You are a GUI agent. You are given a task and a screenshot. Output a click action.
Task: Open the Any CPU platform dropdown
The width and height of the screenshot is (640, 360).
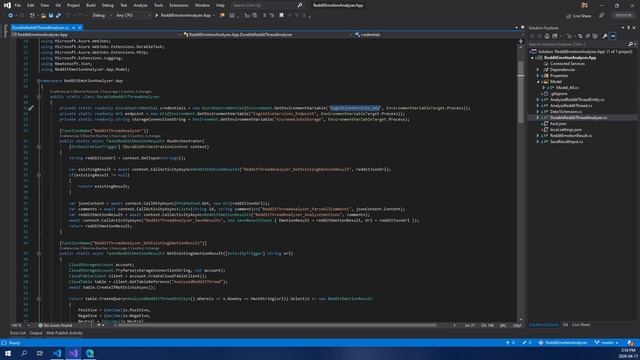[x=133, y=16]
